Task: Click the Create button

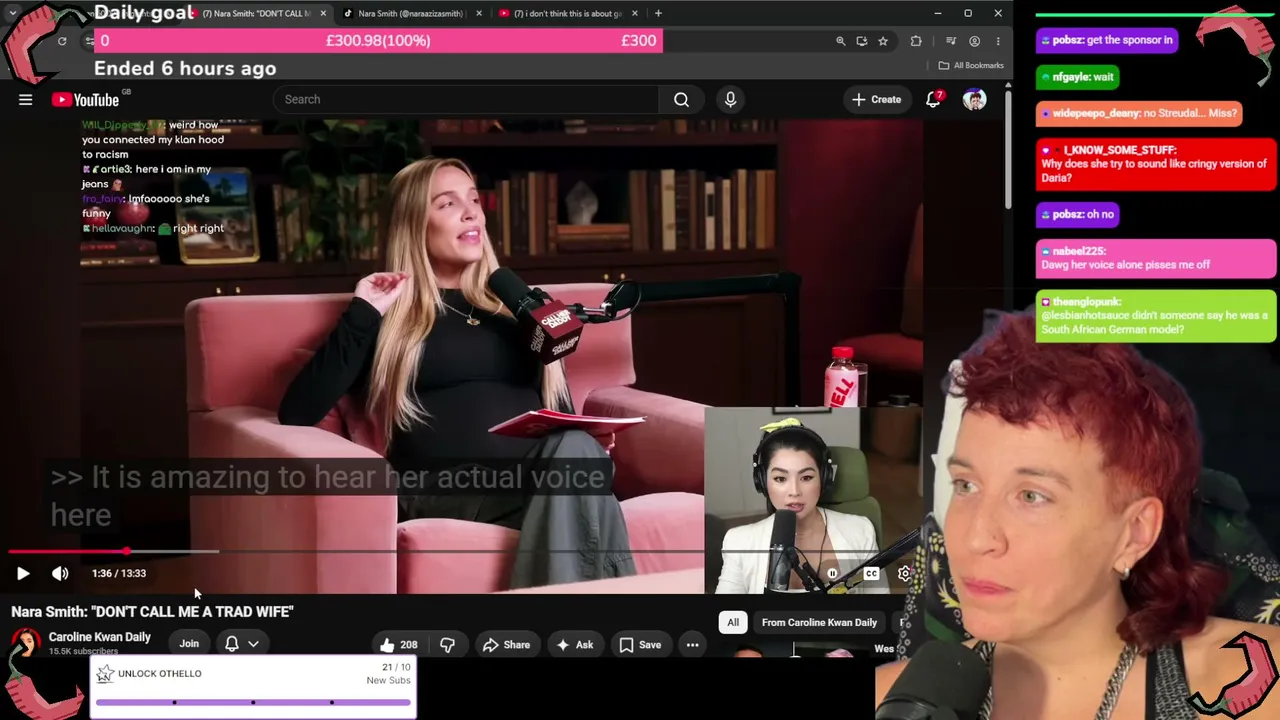Action: coord(876,99)
